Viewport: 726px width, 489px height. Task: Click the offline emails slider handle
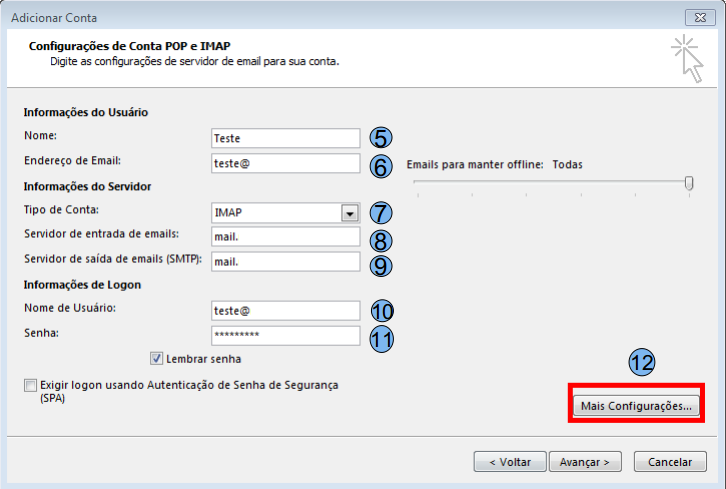point(689,182)
